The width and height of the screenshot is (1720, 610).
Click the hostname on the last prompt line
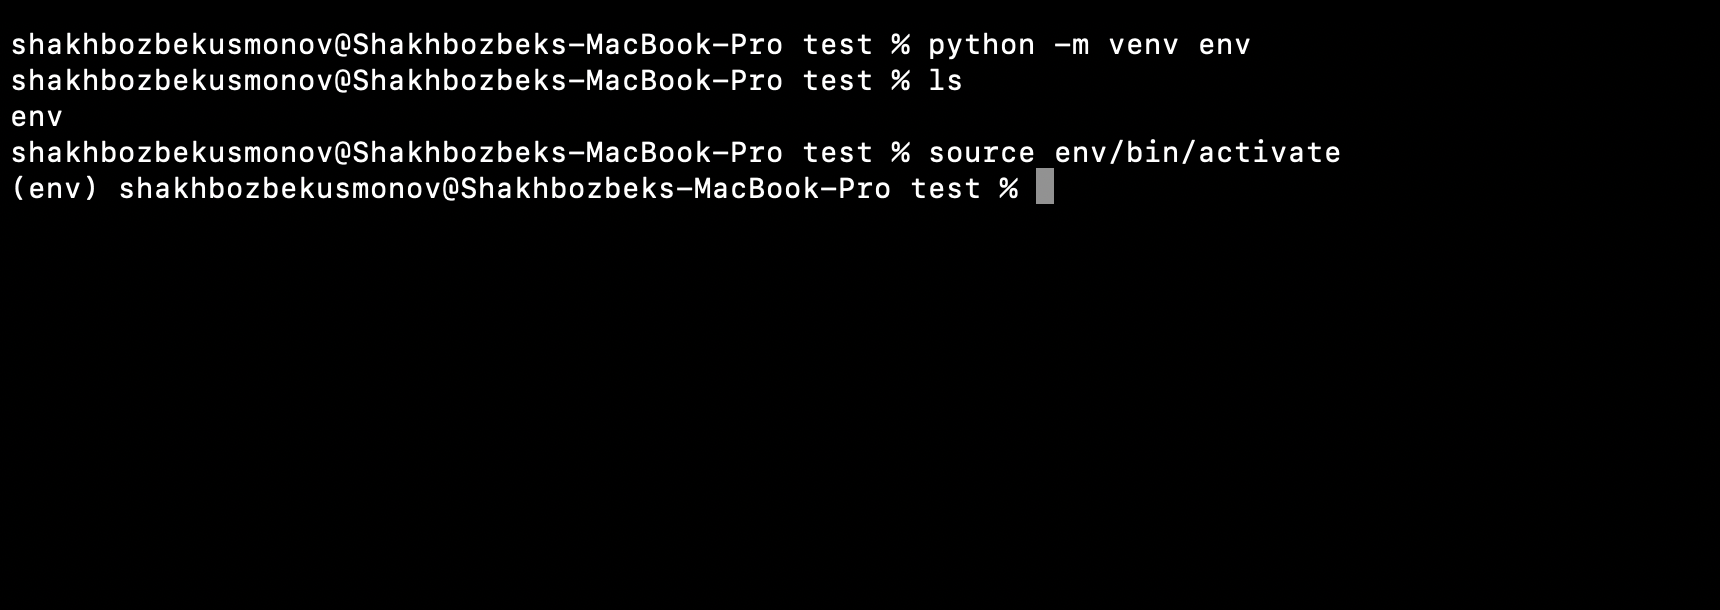click(676, 189)
